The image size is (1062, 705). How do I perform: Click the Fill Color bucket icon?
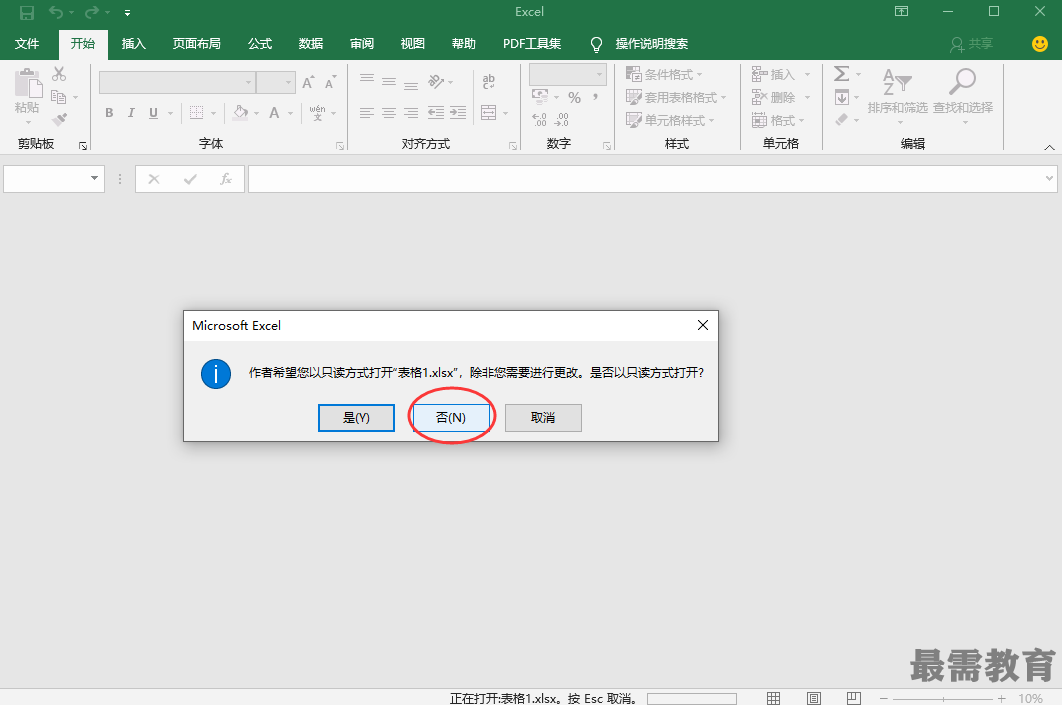pos(240,113)
